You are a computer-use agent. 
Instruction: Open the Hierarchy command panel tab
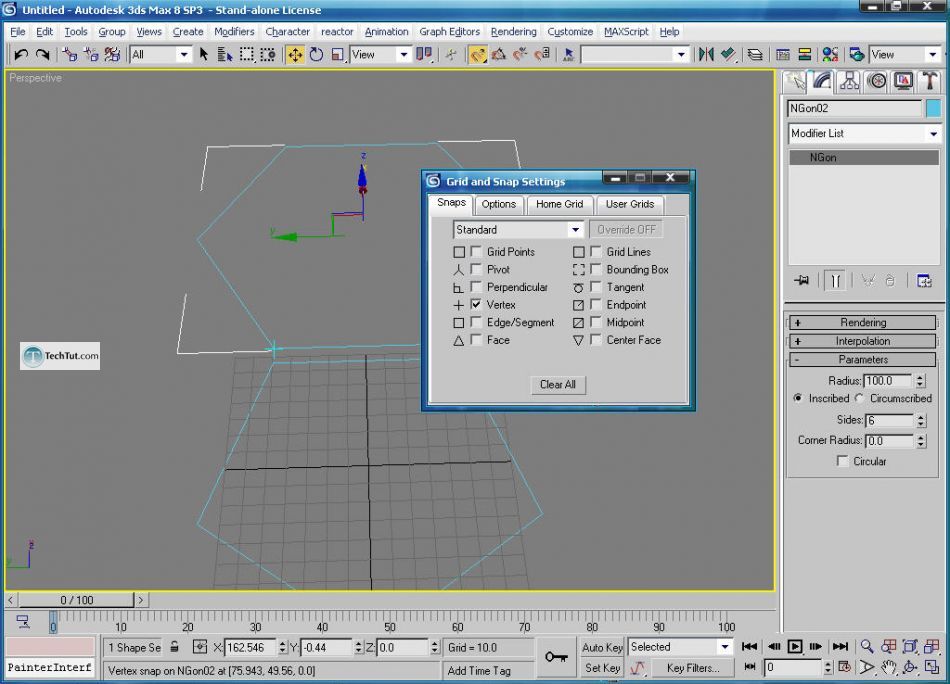click(850, 81)
